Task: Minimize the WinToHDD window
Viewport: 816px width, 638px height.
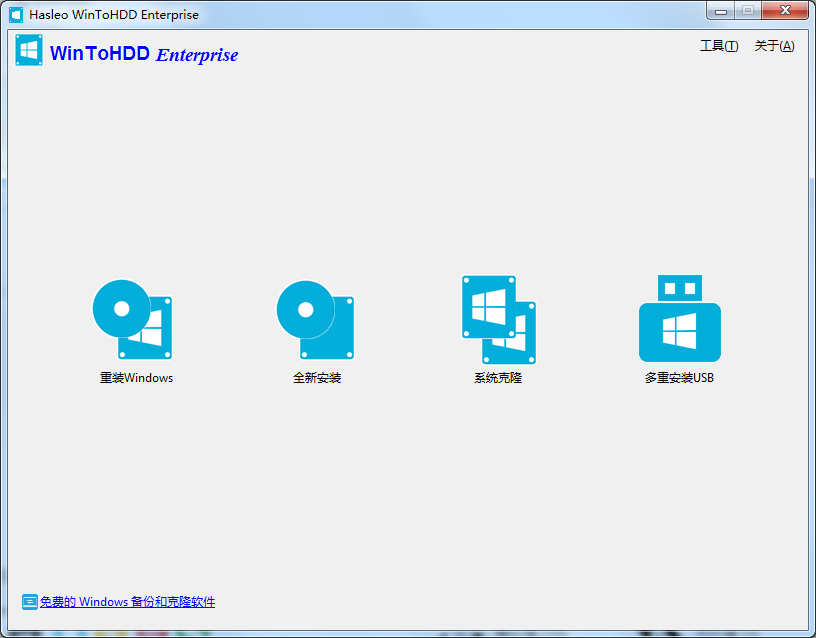Action: point(720,11)
